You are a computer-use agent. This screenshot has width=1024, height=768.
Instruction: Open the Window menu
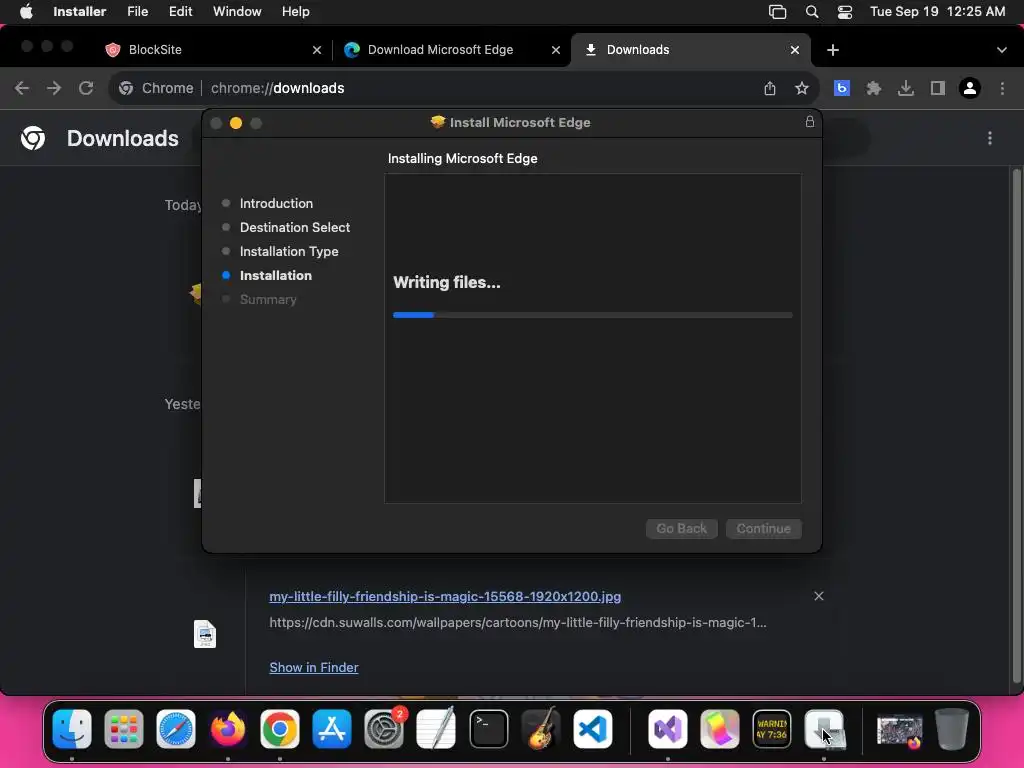(237, 12)
